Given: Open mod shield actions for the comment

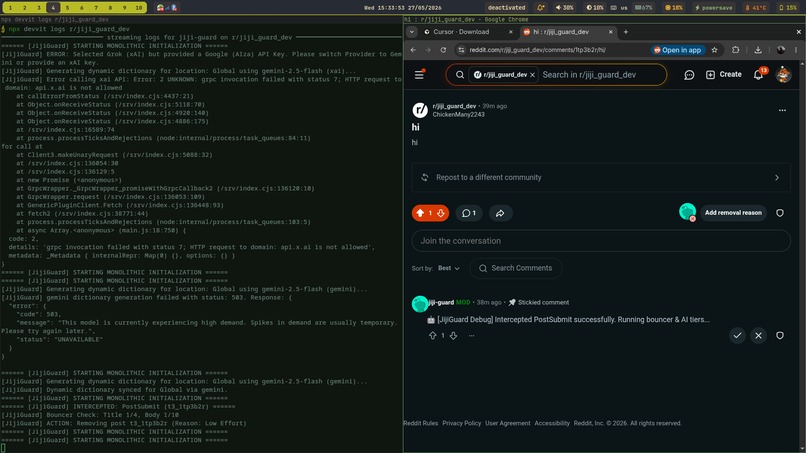Looking at the screenshot, I should 780,335.
